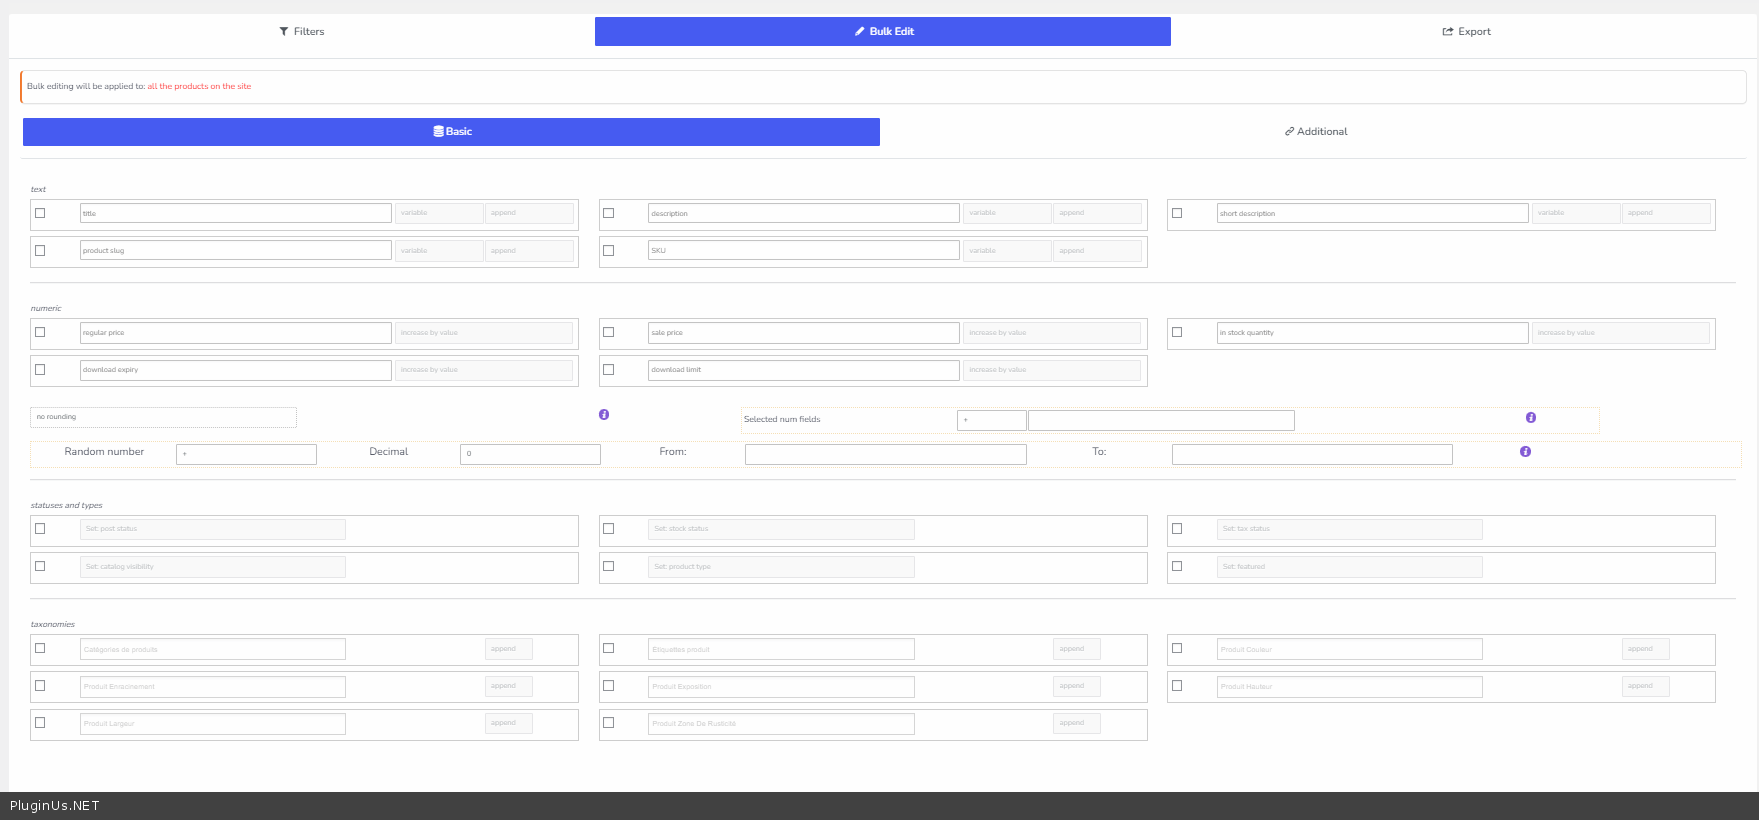Image resolution: width=1759 pixels, height=820 pixels.
Task: Open the Set: post status dropdown
Action: pyautogui.click(x=212, y=529)
